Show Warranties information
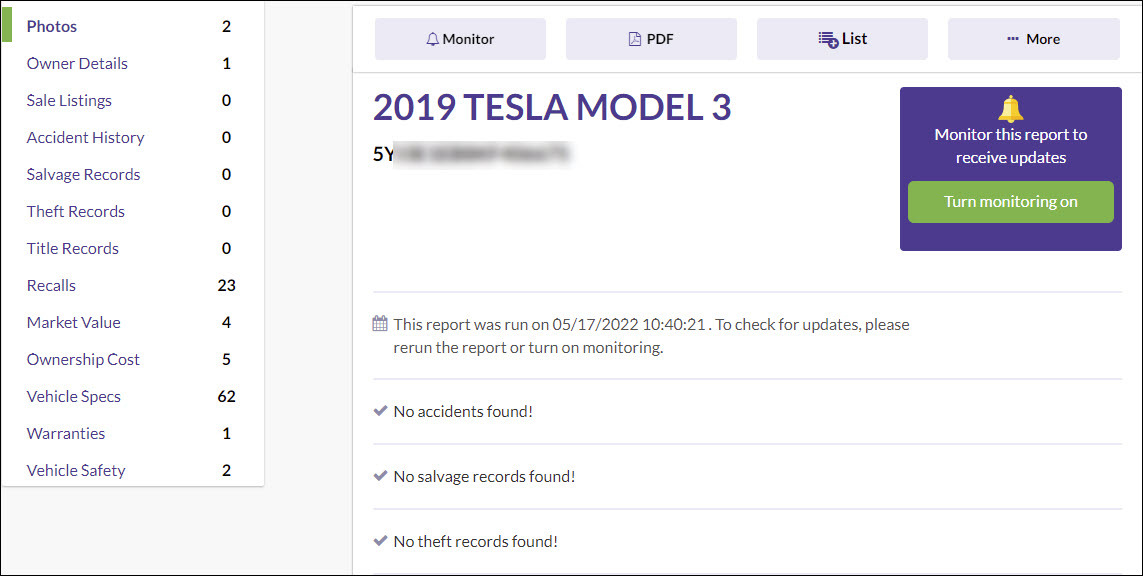1143x576 pixels. 66,433
